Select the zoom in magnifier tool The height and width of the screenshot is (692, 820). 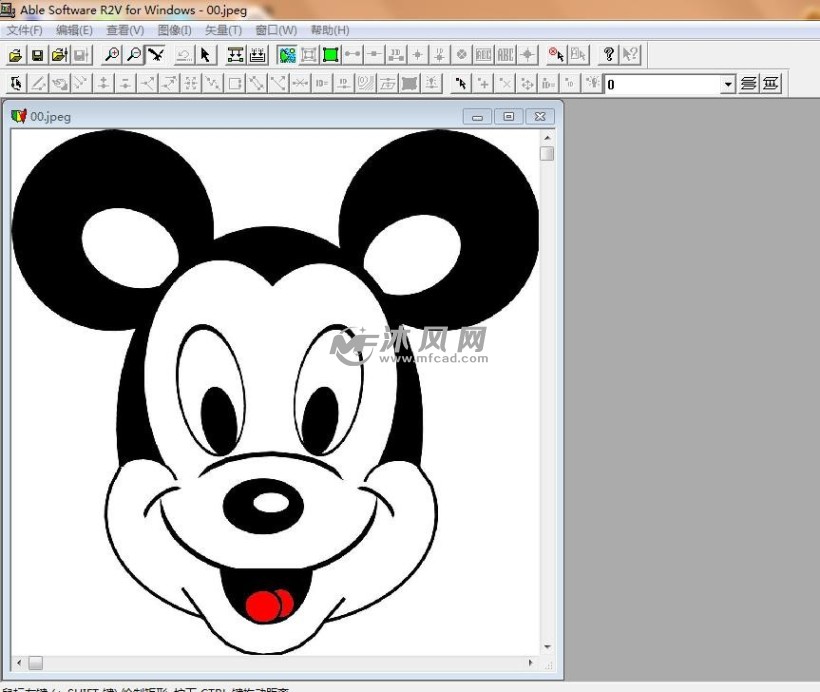[x=112, y=55]
